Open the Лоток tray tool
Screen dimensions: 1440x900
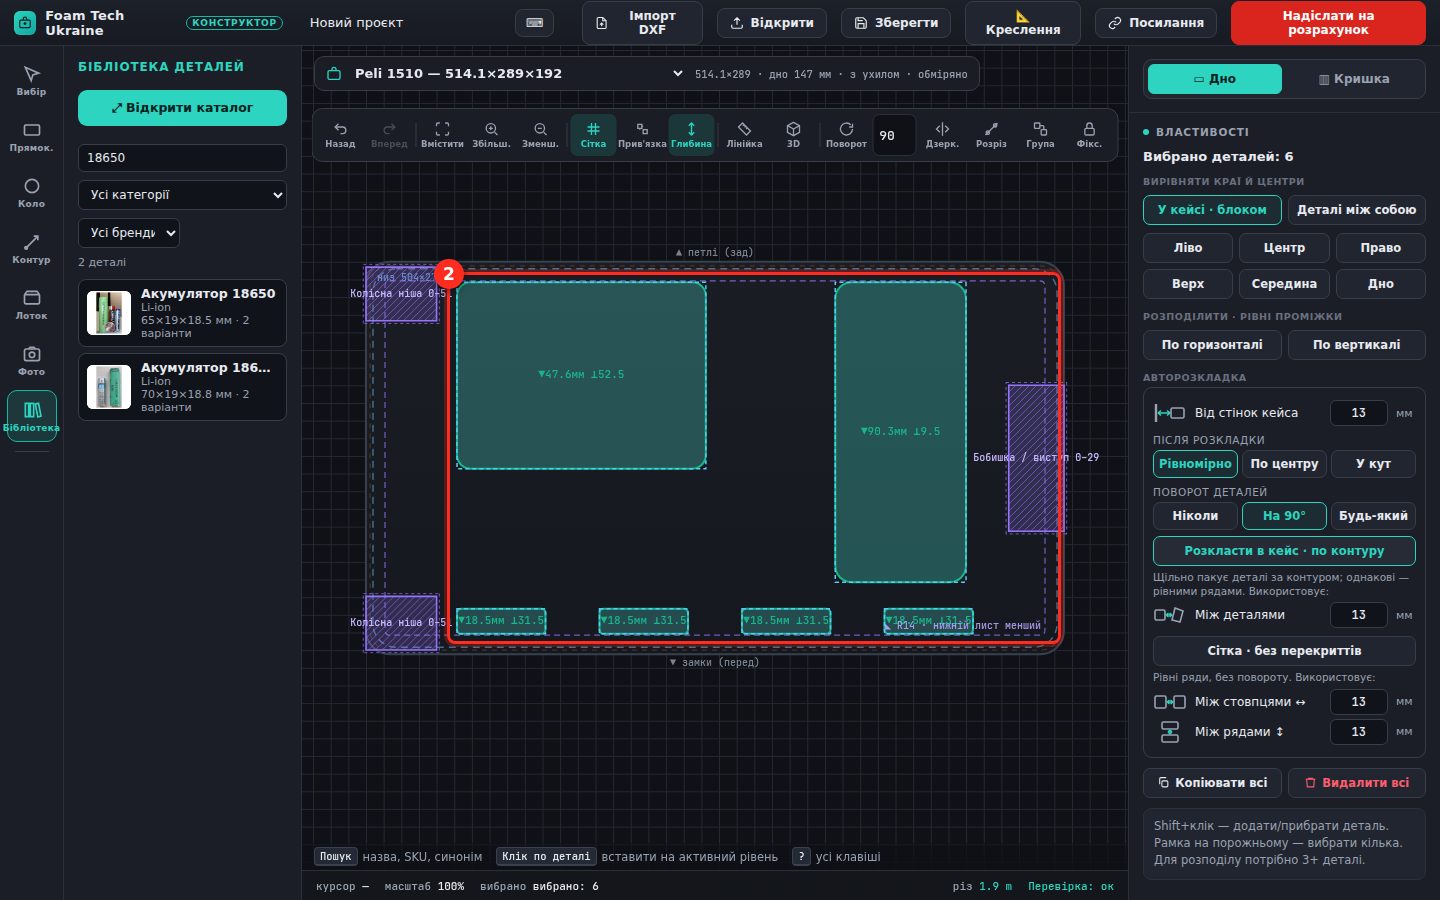tap(31, 305)
